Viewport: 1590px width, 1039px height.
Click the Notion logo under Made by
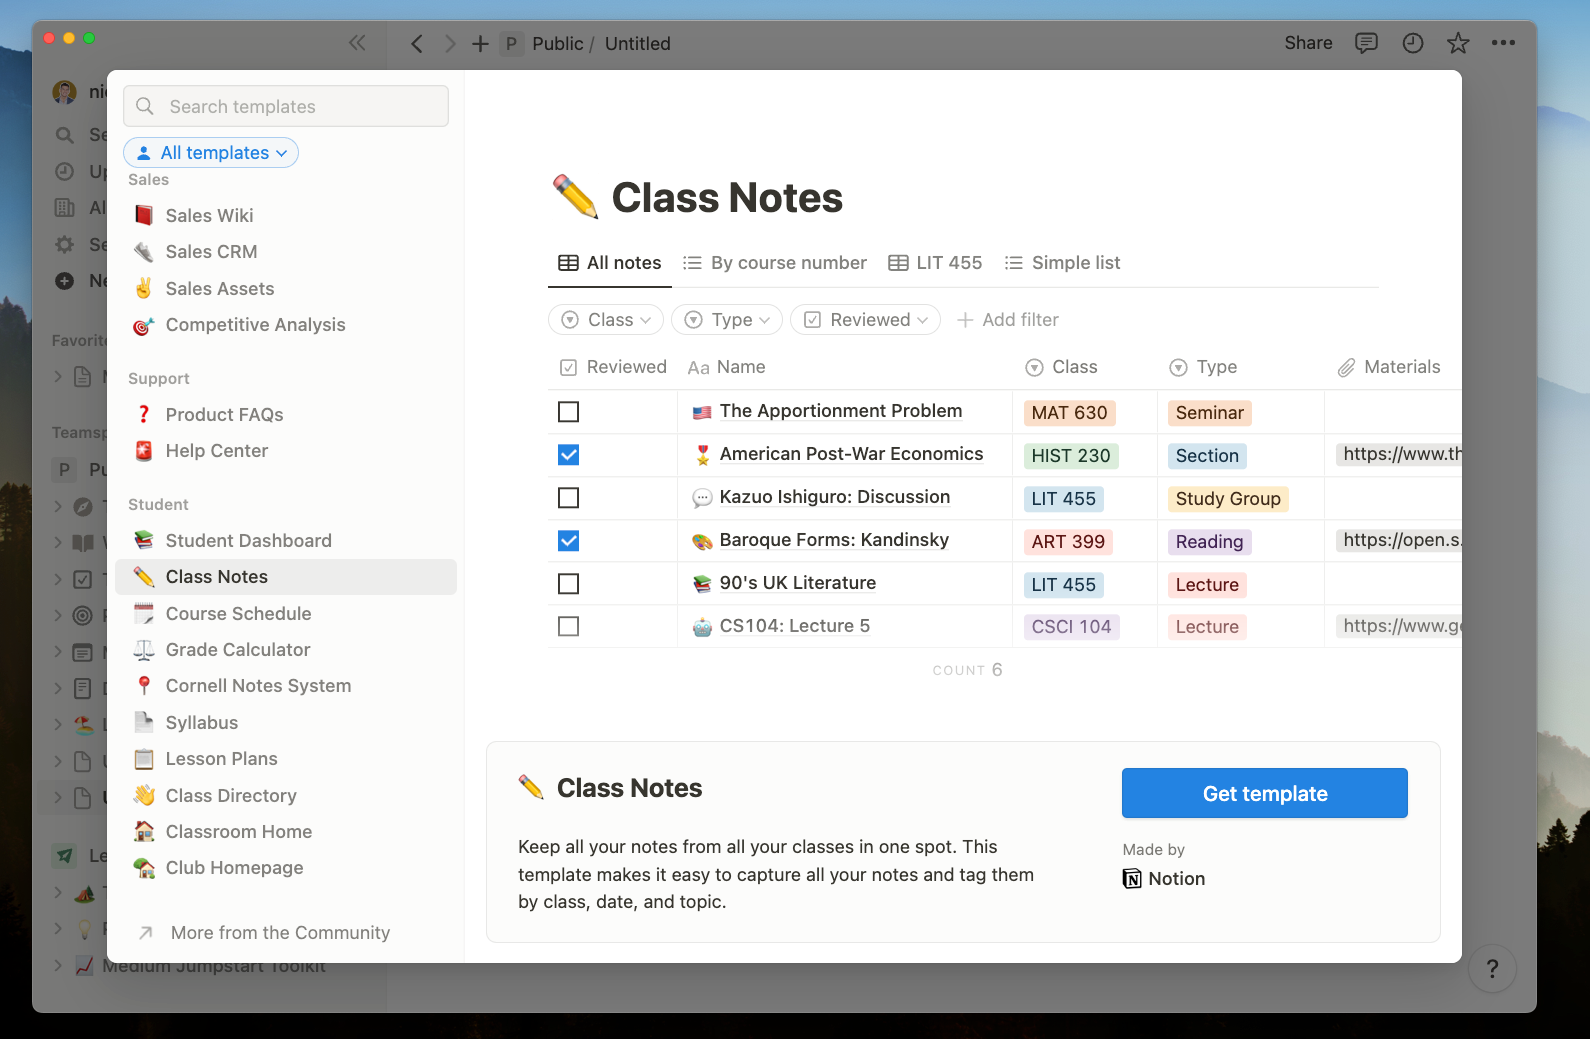pos(1132,879)
